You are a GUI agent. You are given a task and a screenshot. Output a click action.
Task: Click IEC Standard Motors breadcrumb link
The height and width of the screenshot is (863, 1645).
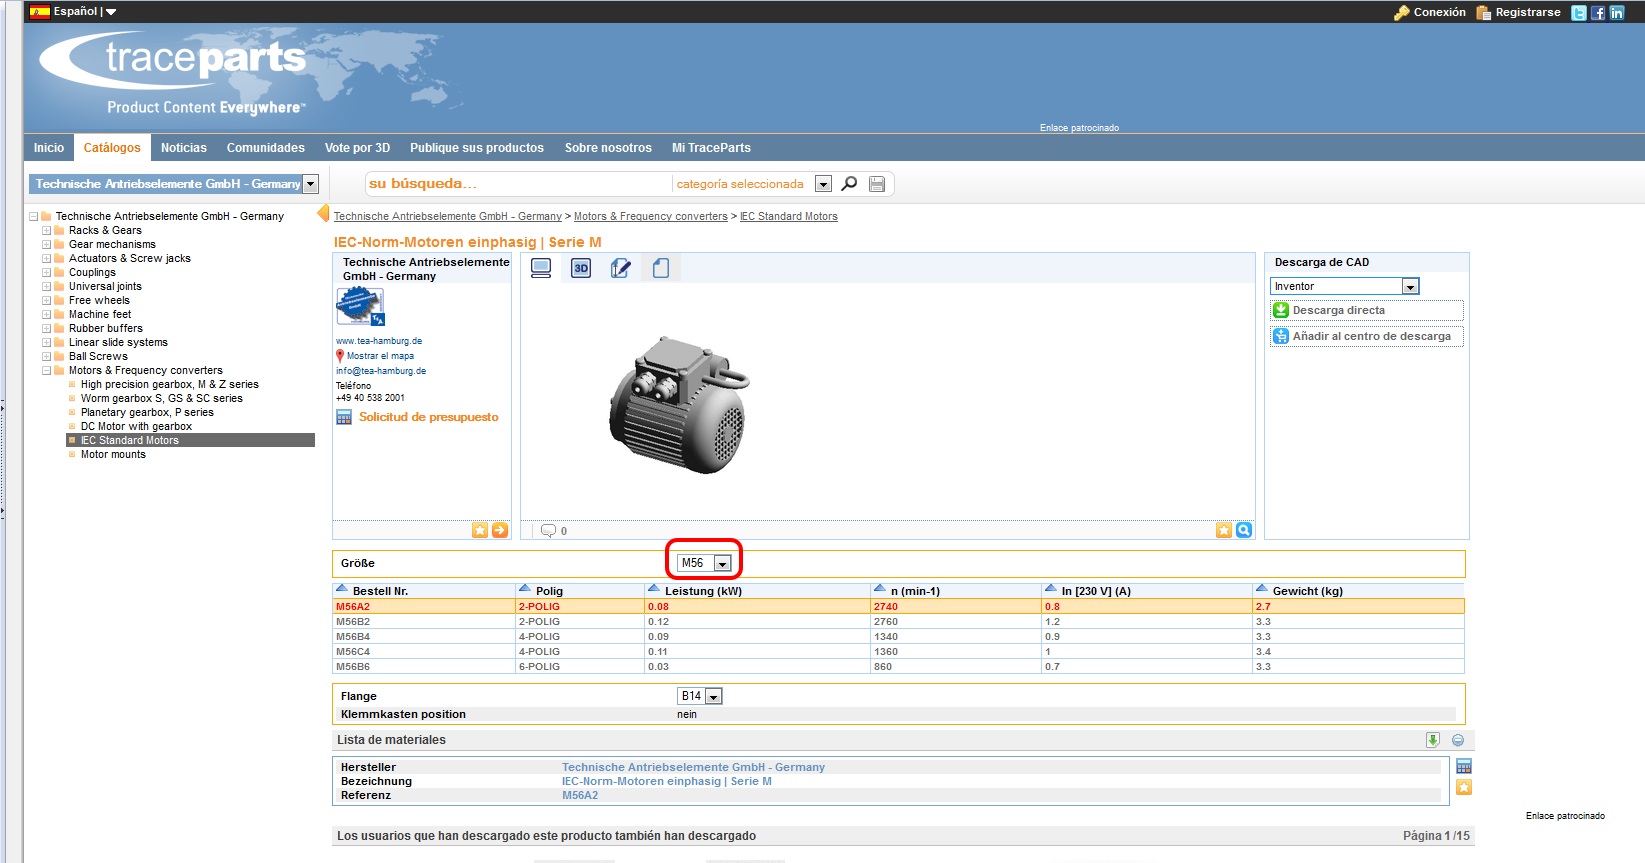789,217
